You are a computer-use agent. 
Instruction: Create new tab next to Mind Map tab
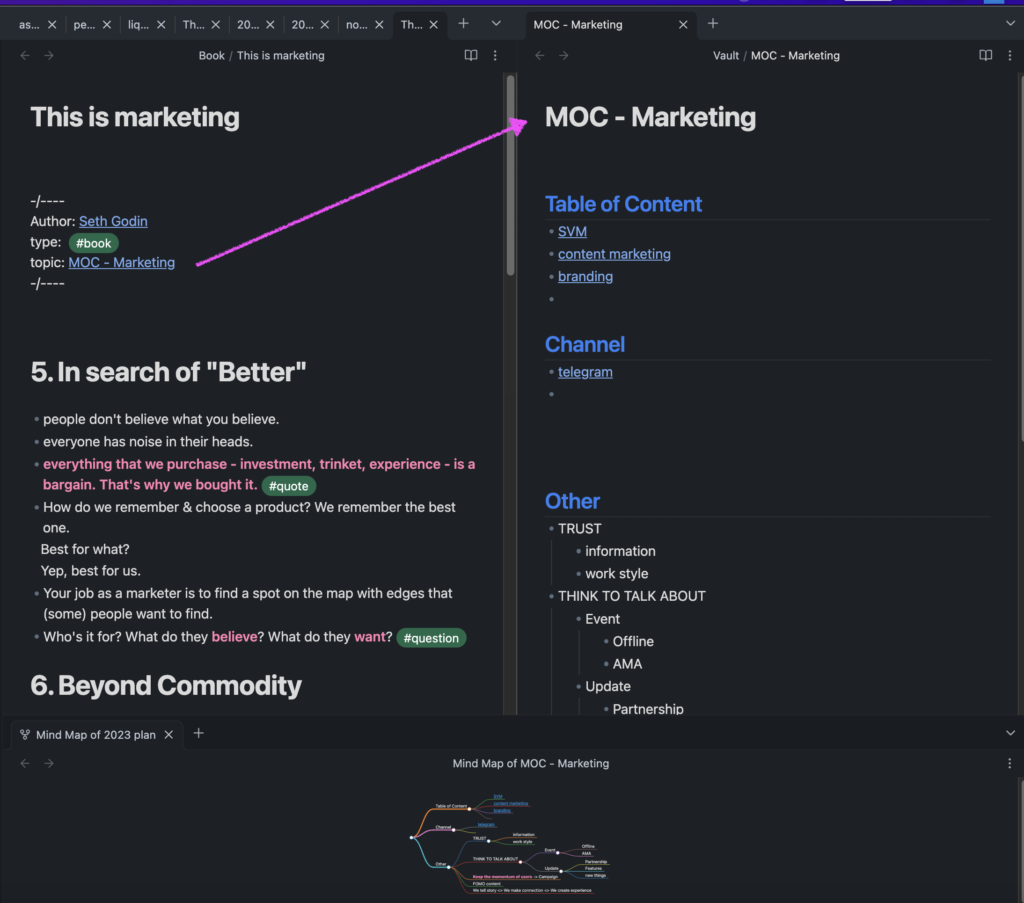pos(198,734)
